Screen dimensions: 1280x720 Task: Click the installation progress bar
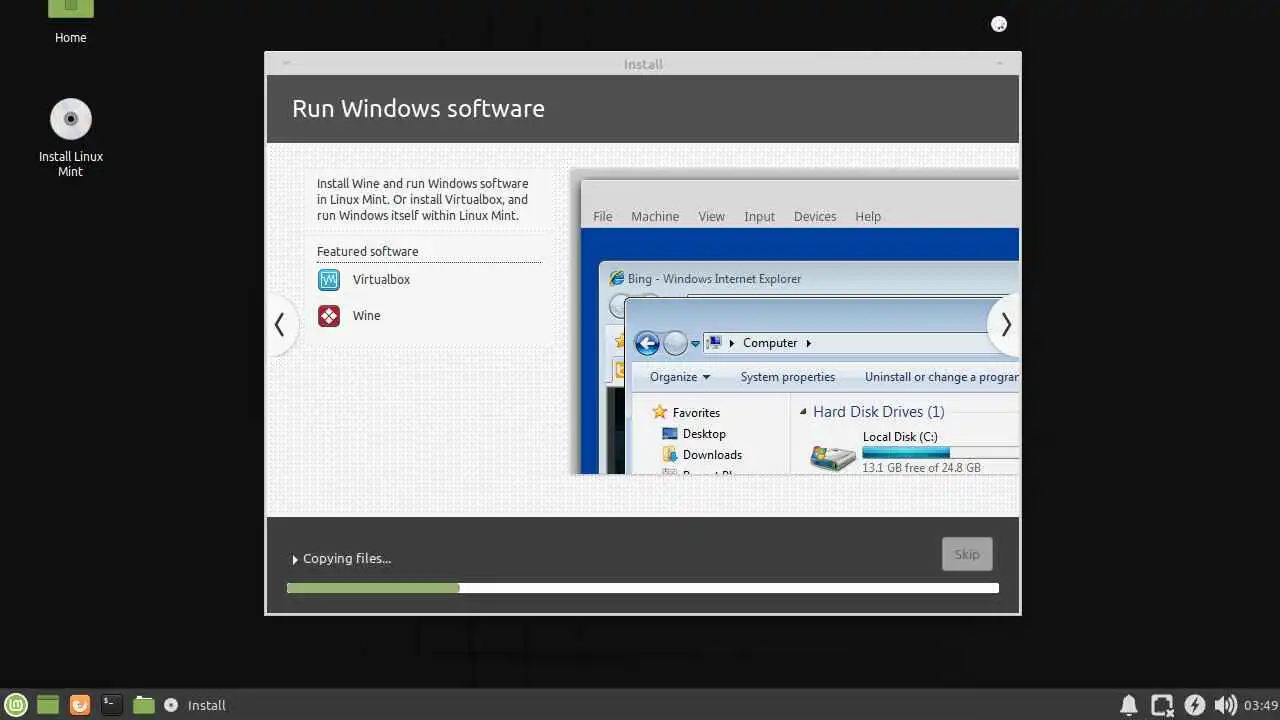click(x=642, y=588)
